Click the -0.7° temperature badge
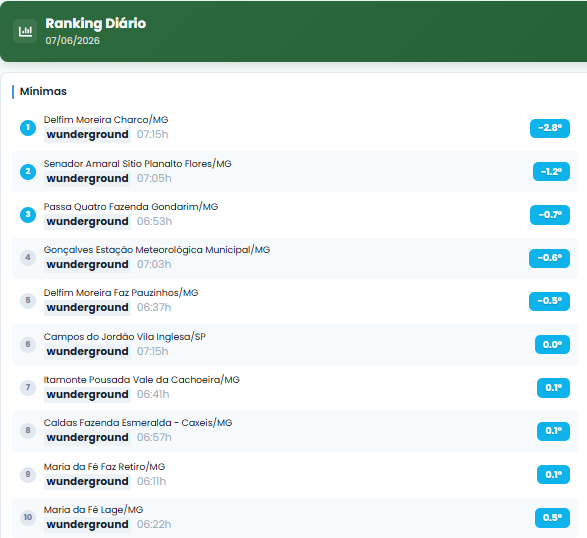 coord(550,215)
